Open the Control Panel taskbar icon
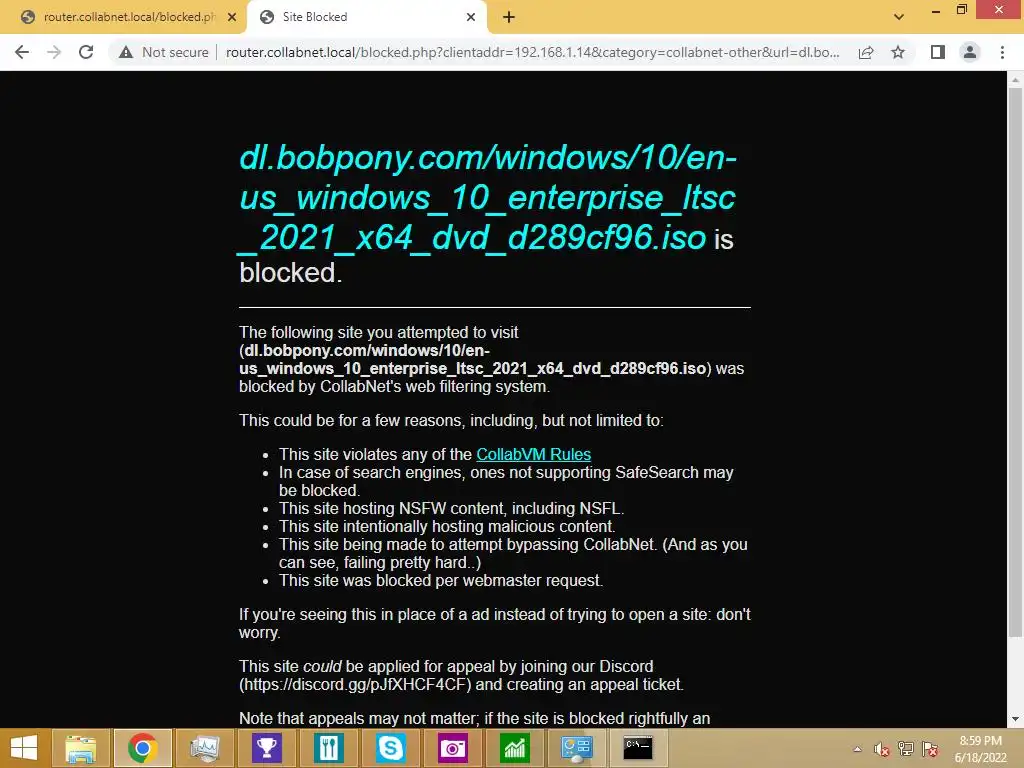1024x768 pixels. [x=576, y=748]
